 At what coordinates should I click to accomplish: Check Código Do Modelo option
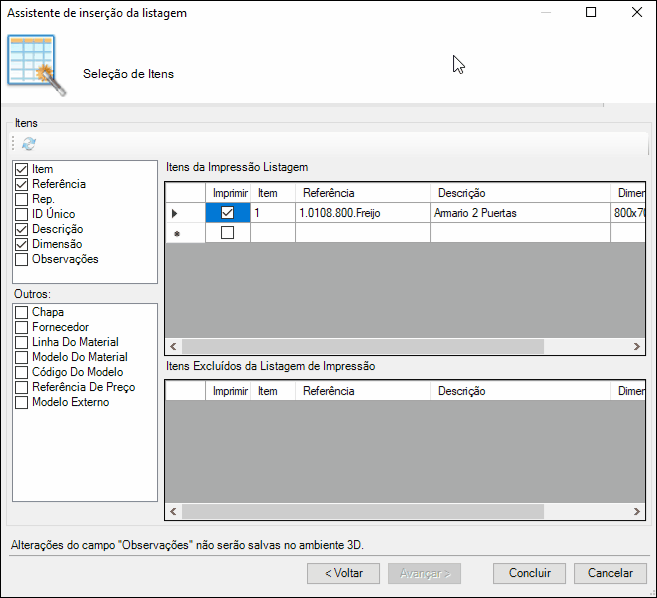click(21, 372)
